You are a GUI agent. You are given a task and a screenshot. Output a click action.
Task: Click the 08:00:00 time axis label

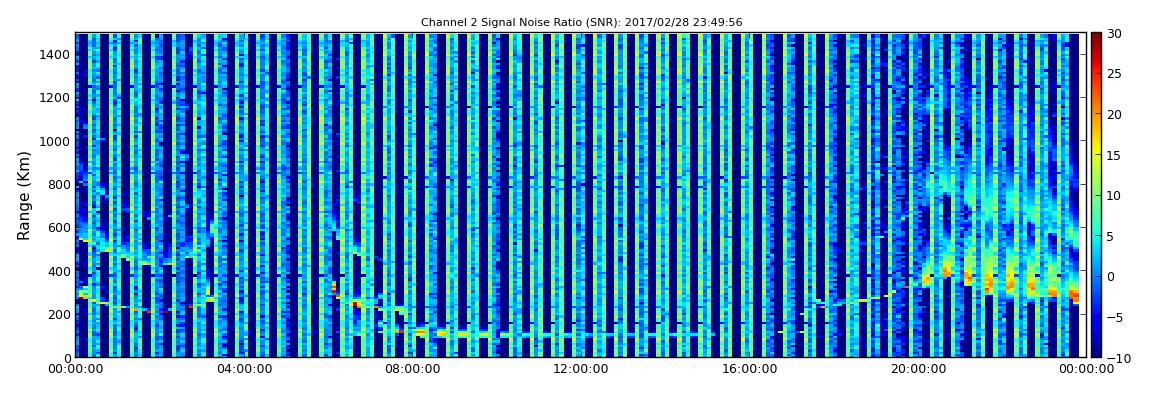(412, 370)
